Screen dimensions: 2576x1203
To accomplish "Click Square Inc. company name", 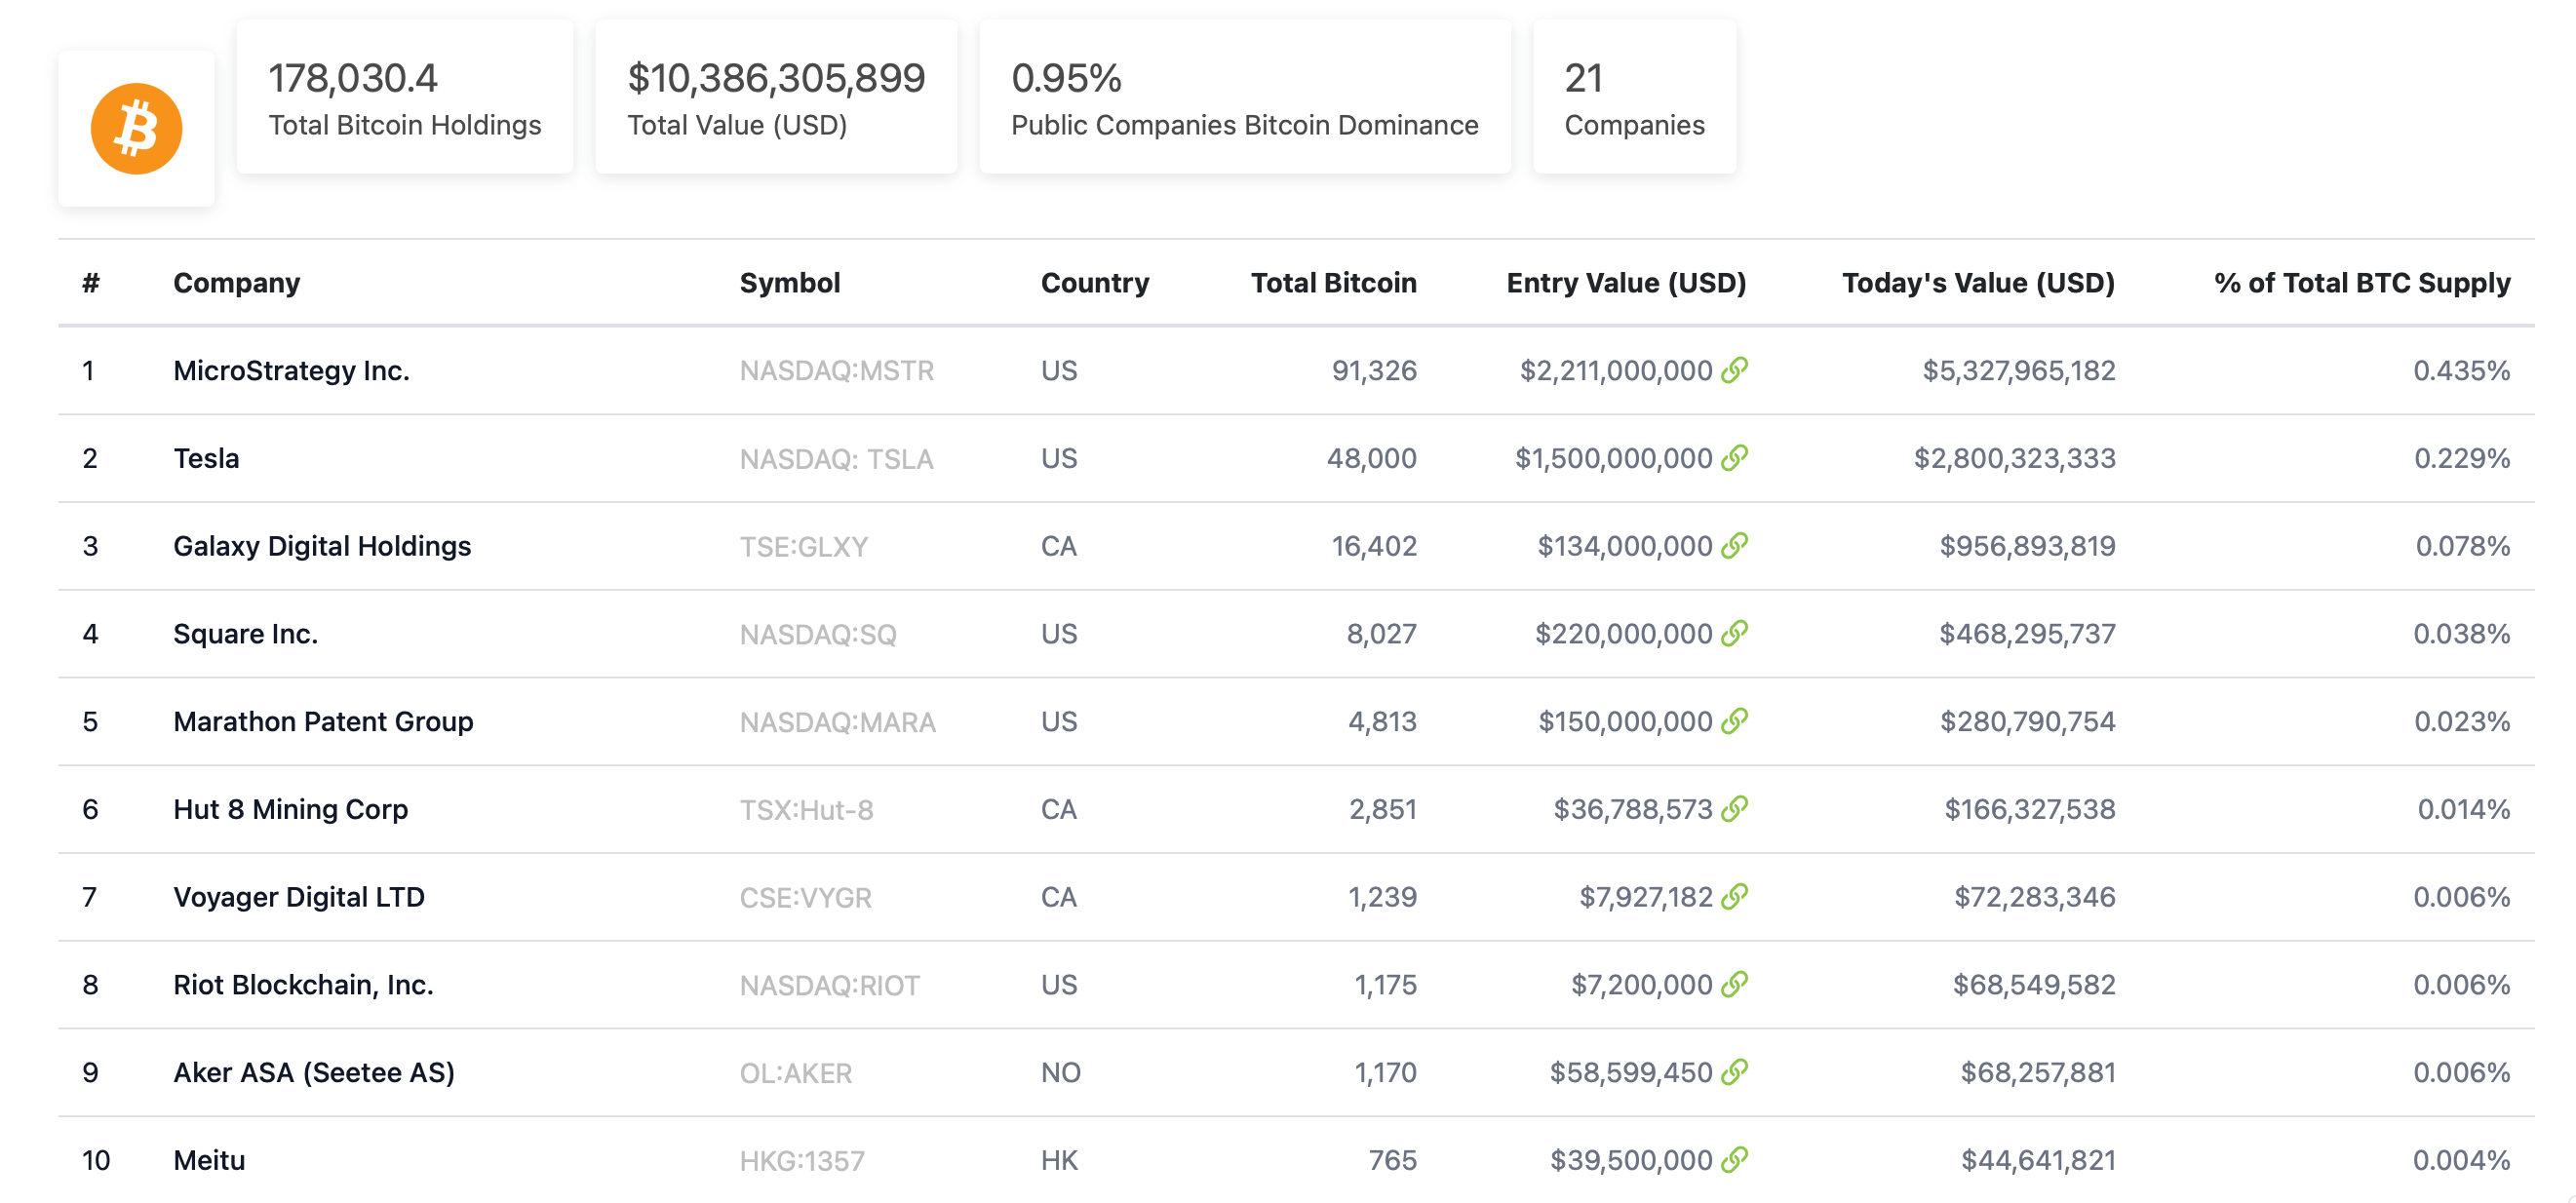I will (x=245, y=634).
